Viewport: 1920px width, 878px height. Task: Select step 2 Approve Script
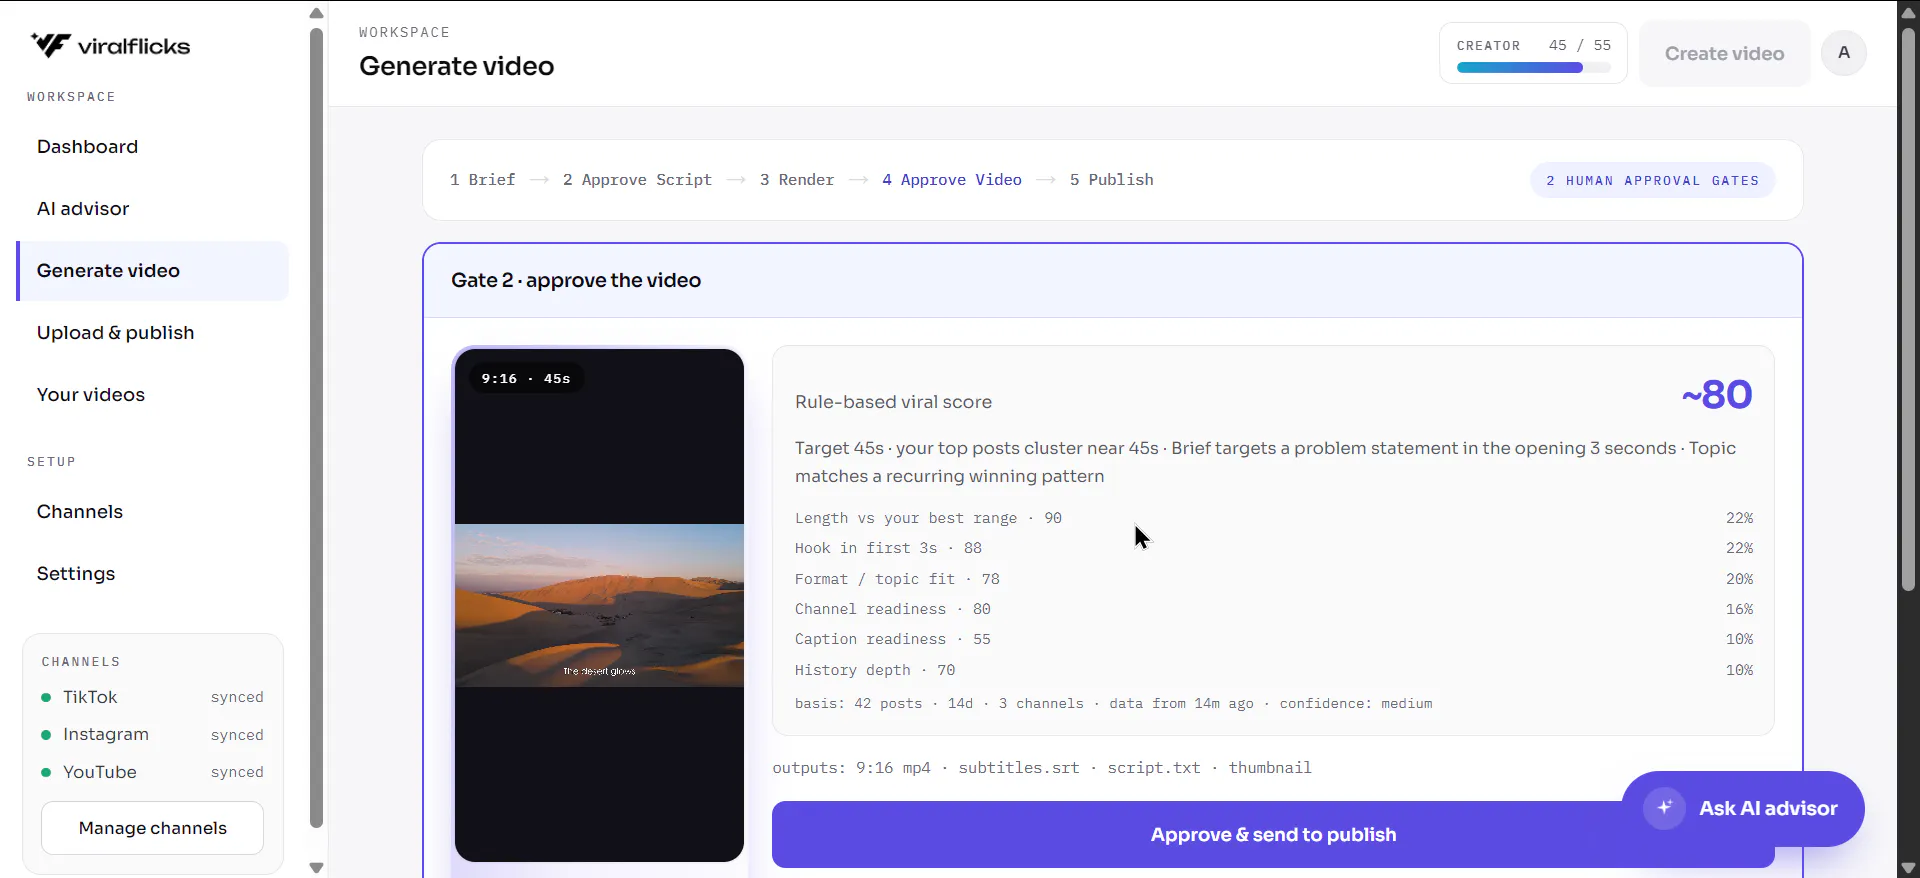(637, 180)
